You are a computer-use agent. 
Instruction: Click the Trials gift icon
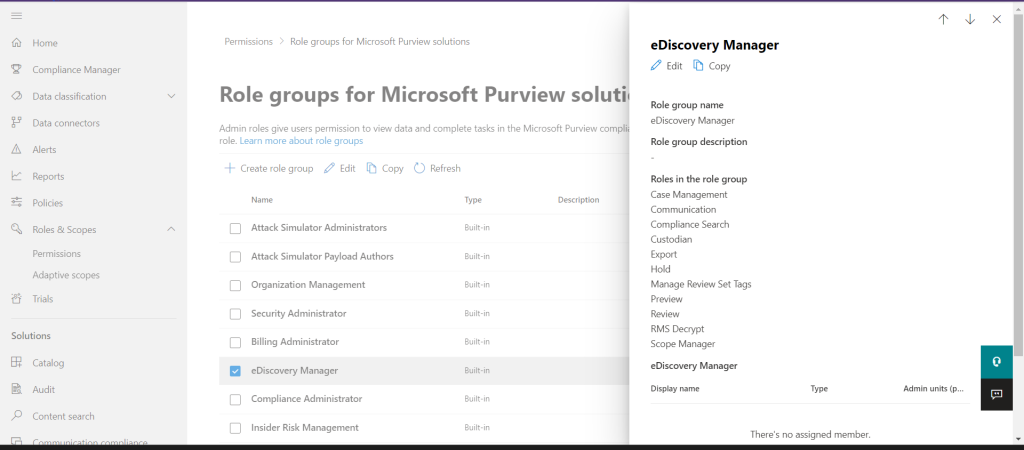click(17, 299)
